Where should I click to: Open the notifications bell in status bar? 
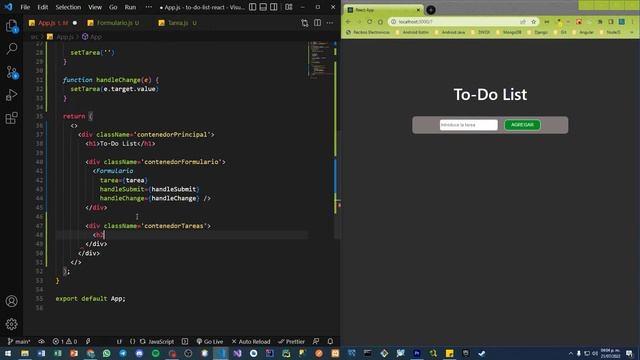330,341
